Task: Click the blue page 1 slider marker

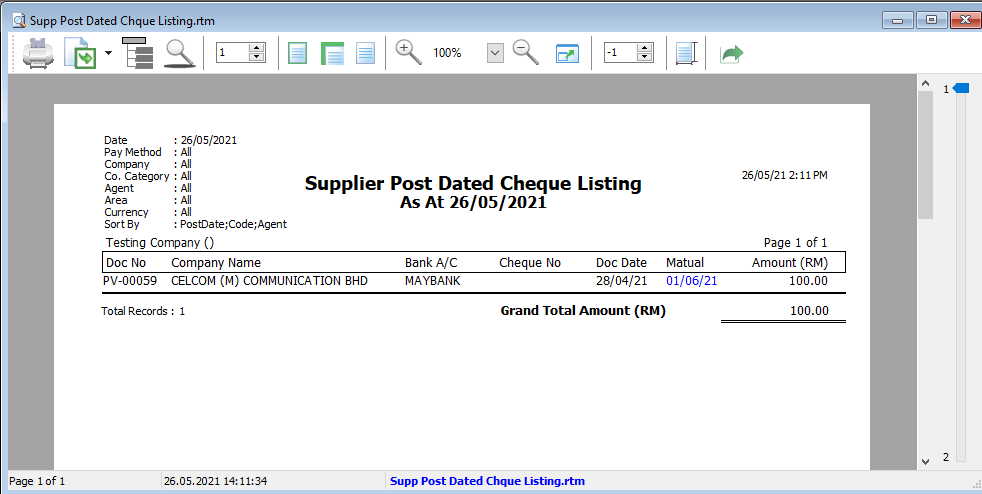Action: click(961, 89)
